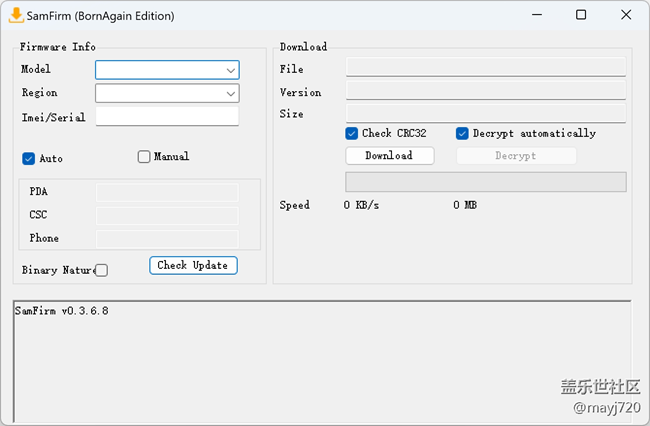Tick the Binary Nature checkbox

[101, 270]
